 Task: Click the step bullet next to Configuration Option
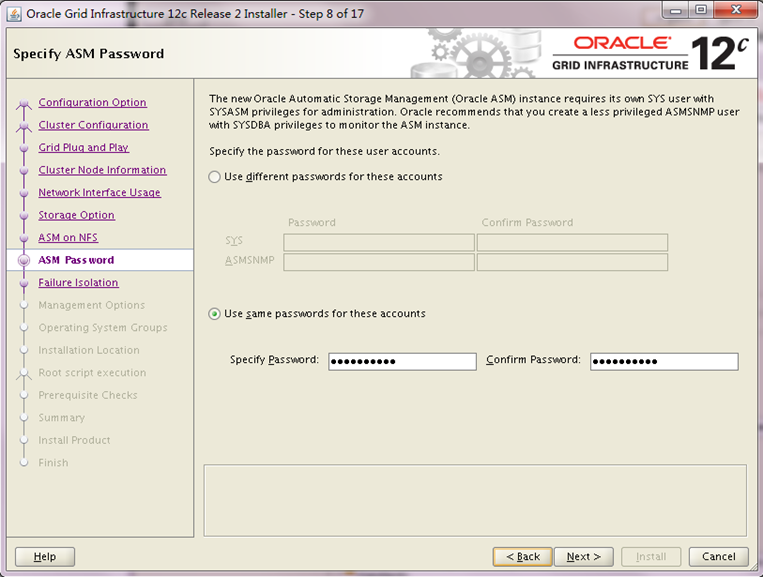point(24,104)
